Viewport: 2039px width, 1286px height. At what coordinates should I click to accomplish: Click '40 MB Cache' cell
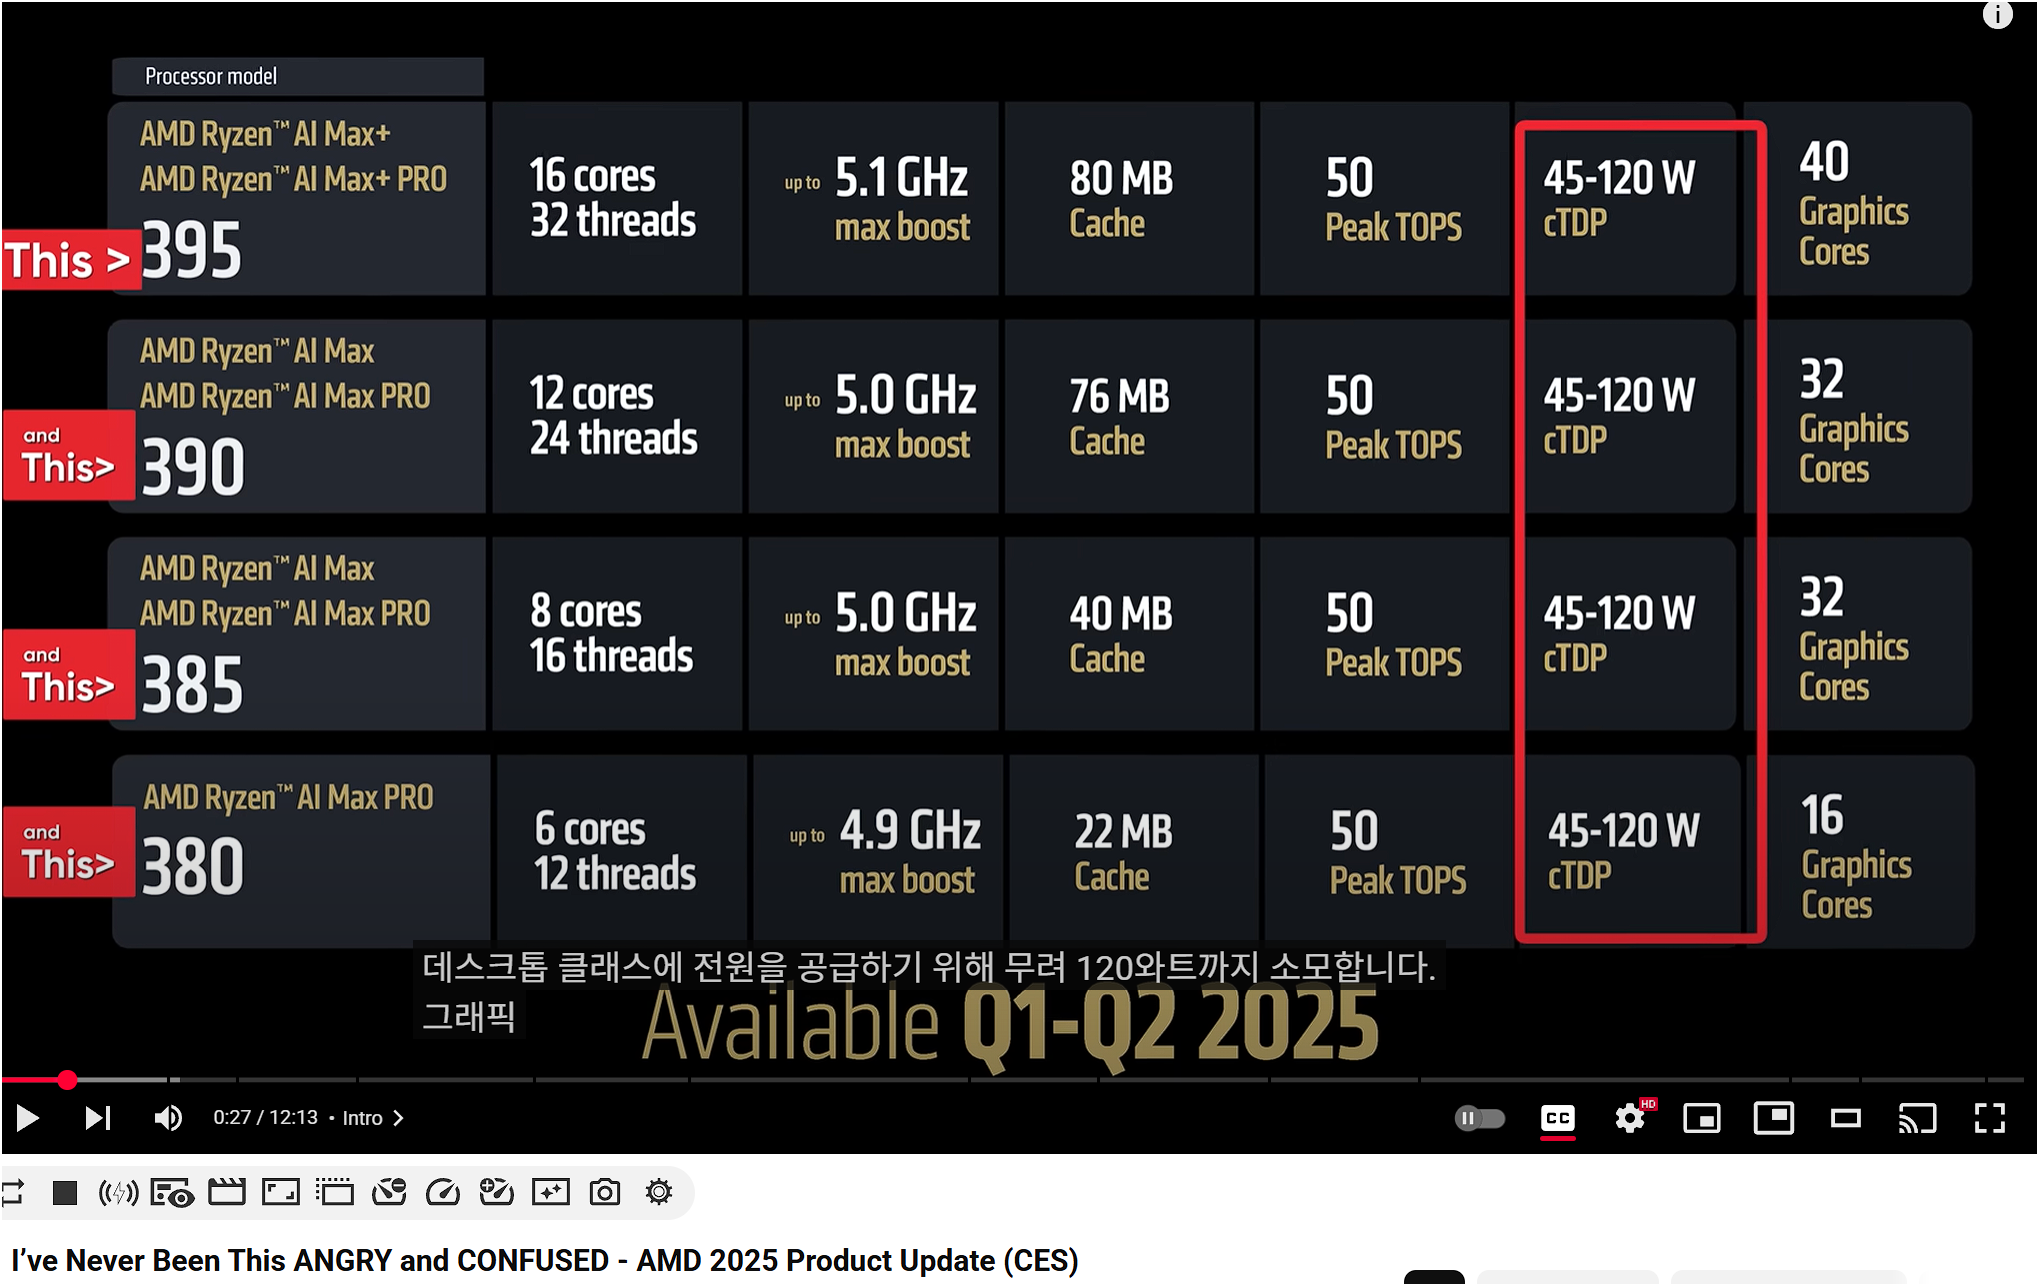(1129, 634)
